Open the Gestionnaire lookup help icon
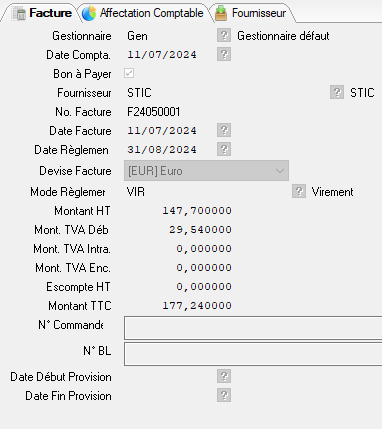The image size is (382, 429). (224, 35)
